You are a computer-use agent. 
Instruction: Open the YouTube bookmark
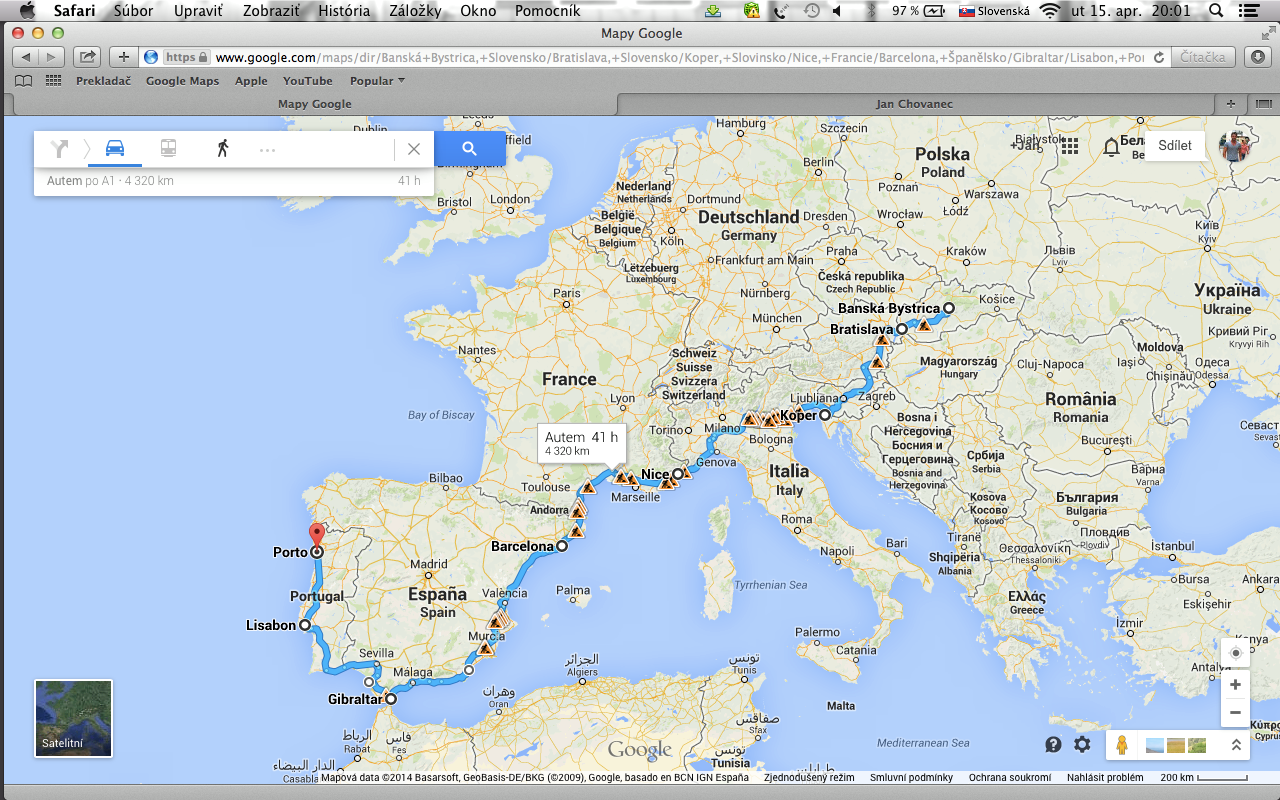[x=308, y=81]
